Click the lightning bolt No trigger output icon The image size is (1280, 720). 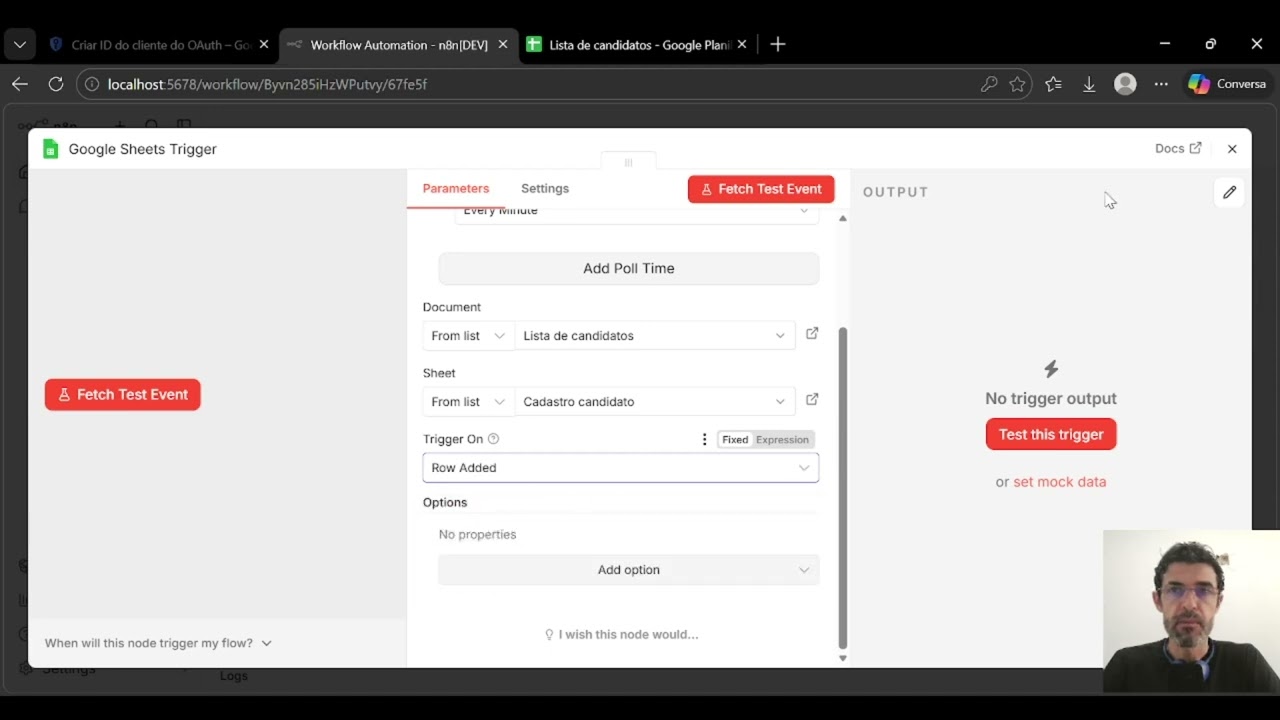click(x=1051, y=369)
